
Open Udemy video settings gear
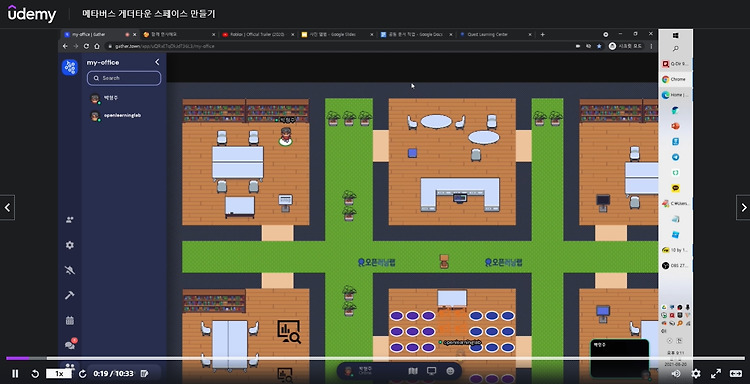click(x=696, y=373)
